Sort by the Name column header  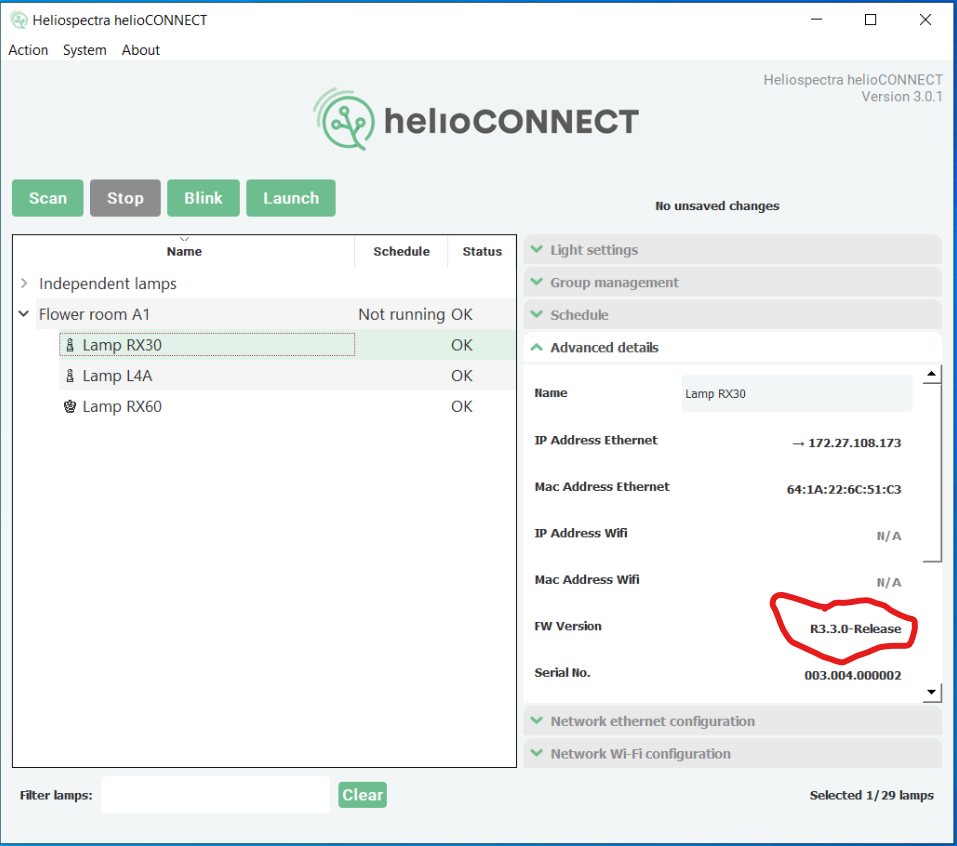pyautogui.click(x=184, y=251)
